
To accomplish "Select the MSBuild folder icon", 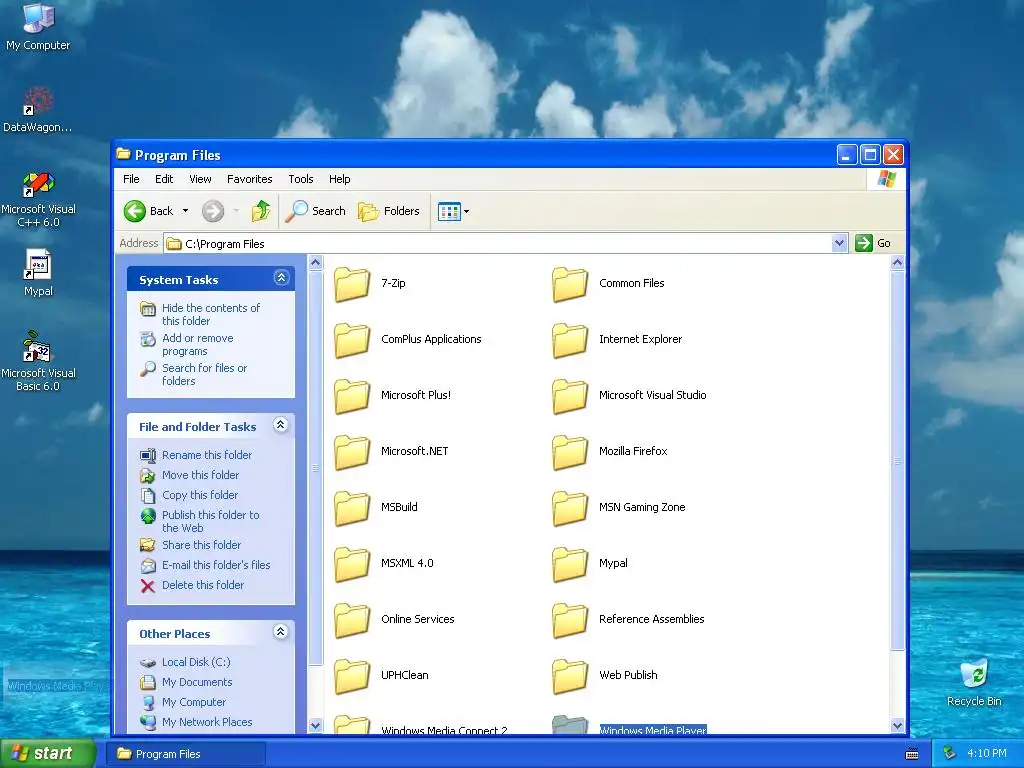I will click(x=352, y=508).
